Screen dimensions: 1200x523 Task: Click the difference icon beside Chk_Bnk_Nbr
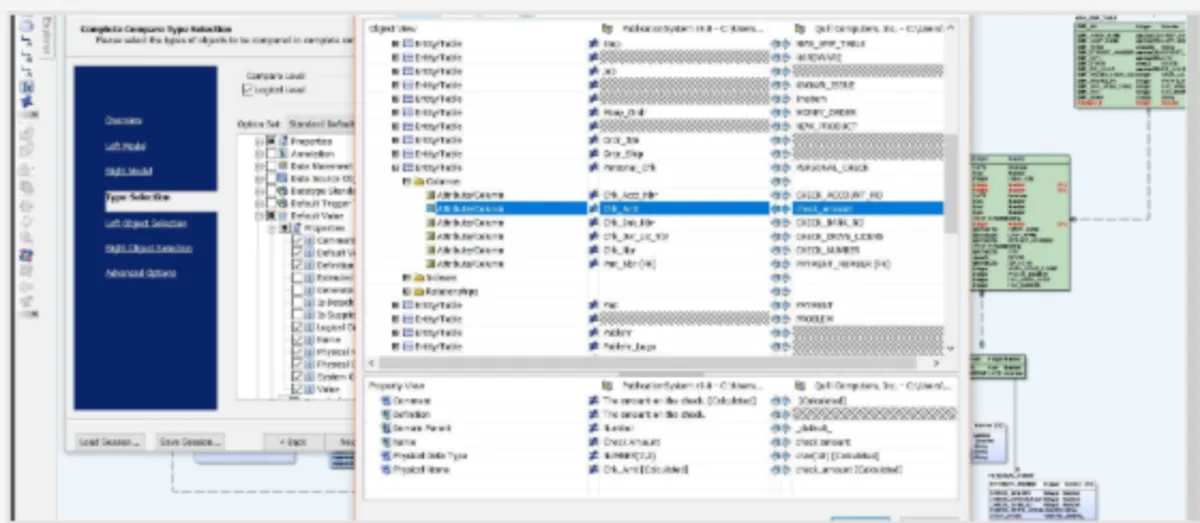pyautogui.click(x=593, y=222)
